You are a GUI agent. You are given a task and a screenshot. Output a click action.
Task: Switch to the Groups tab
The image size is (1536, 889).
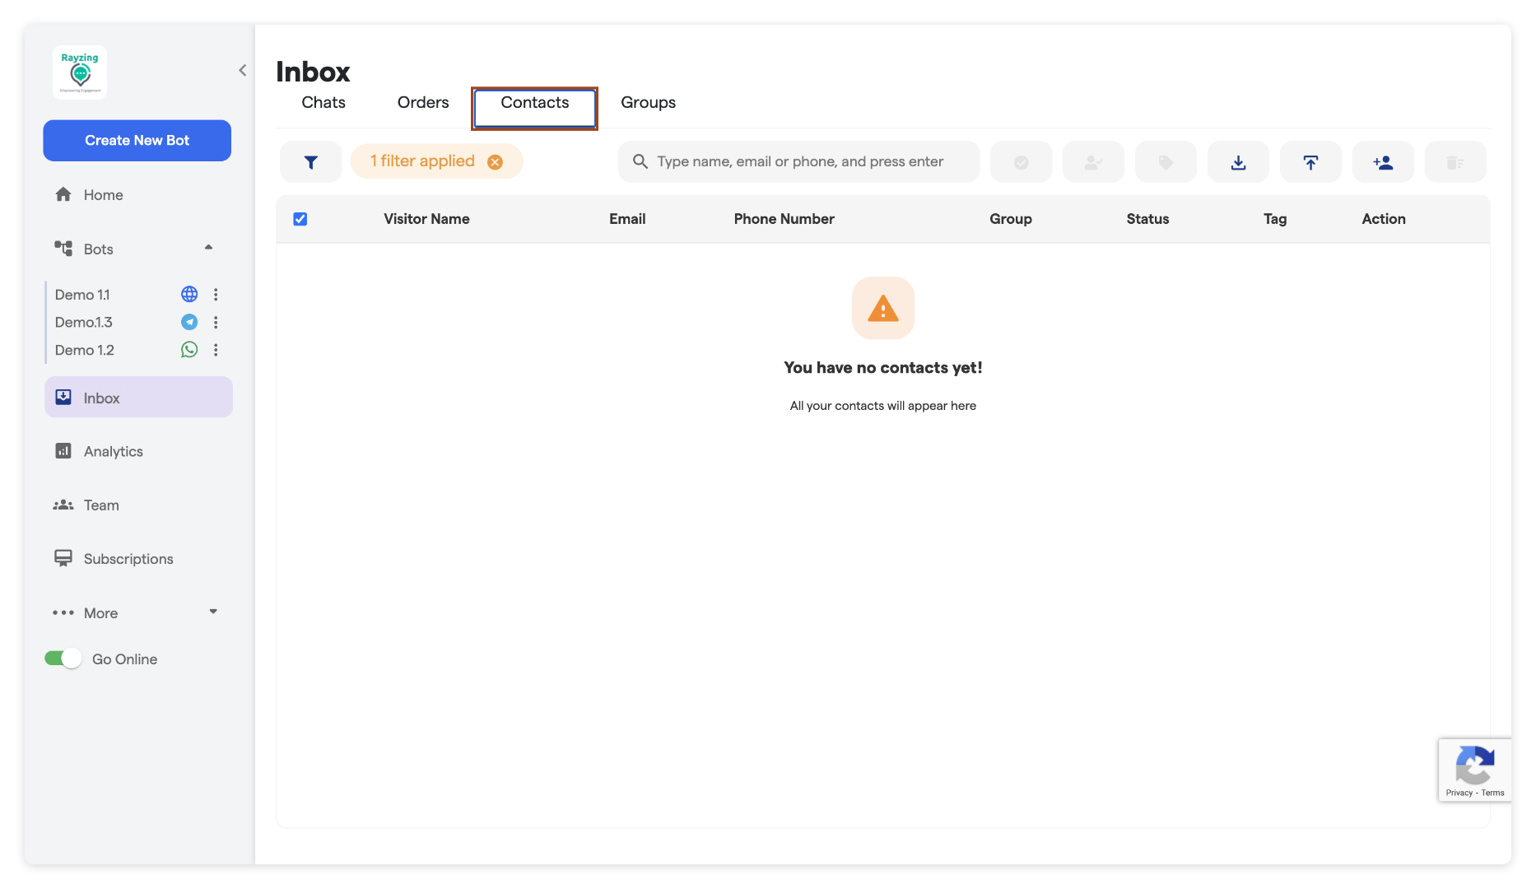(x=648, y=102)
